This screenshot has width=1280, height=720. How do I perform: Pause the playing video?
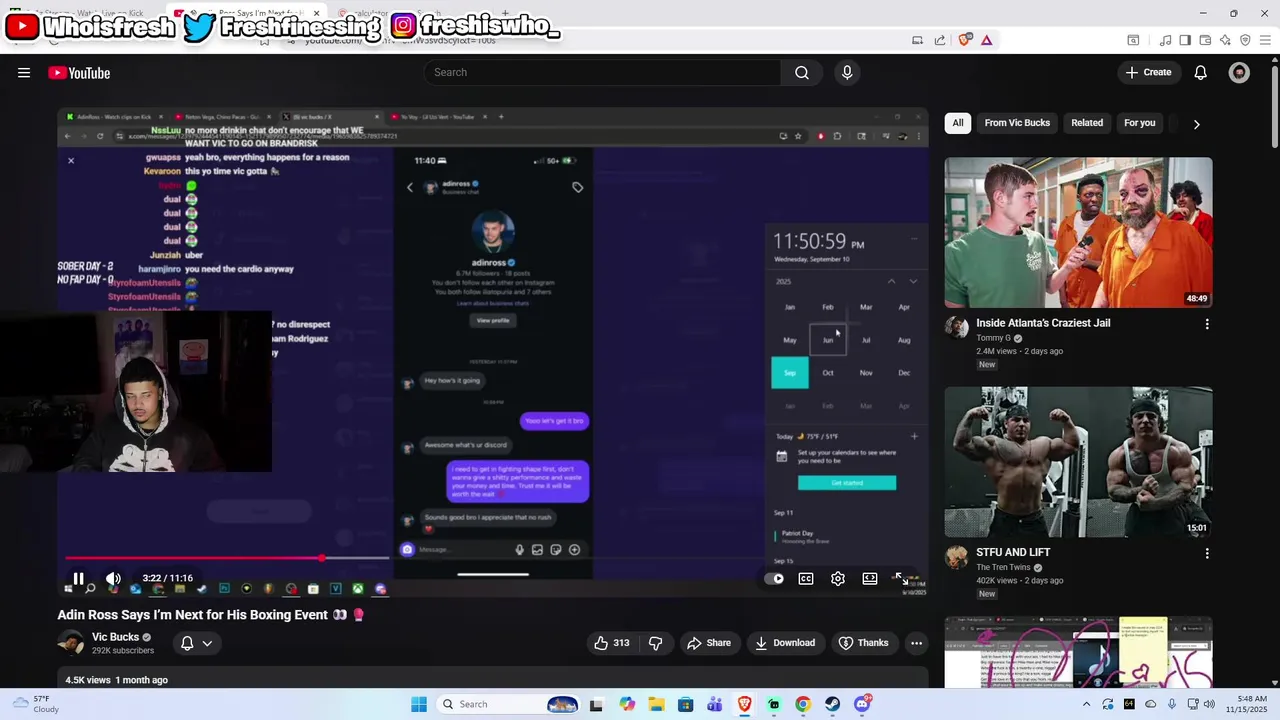pos(78,578)
